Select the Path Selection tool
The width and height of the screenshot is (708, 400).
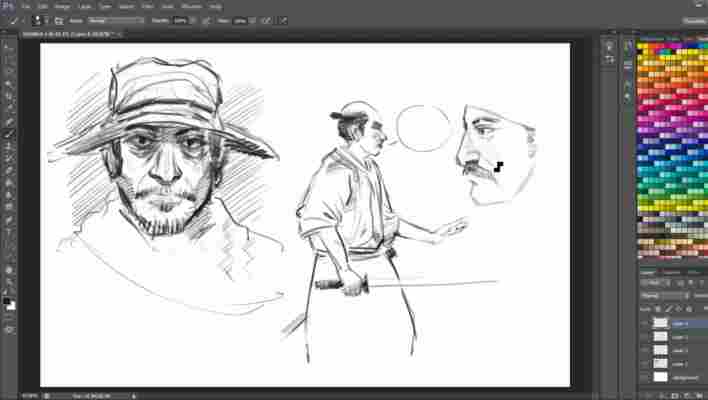(9, 244)
